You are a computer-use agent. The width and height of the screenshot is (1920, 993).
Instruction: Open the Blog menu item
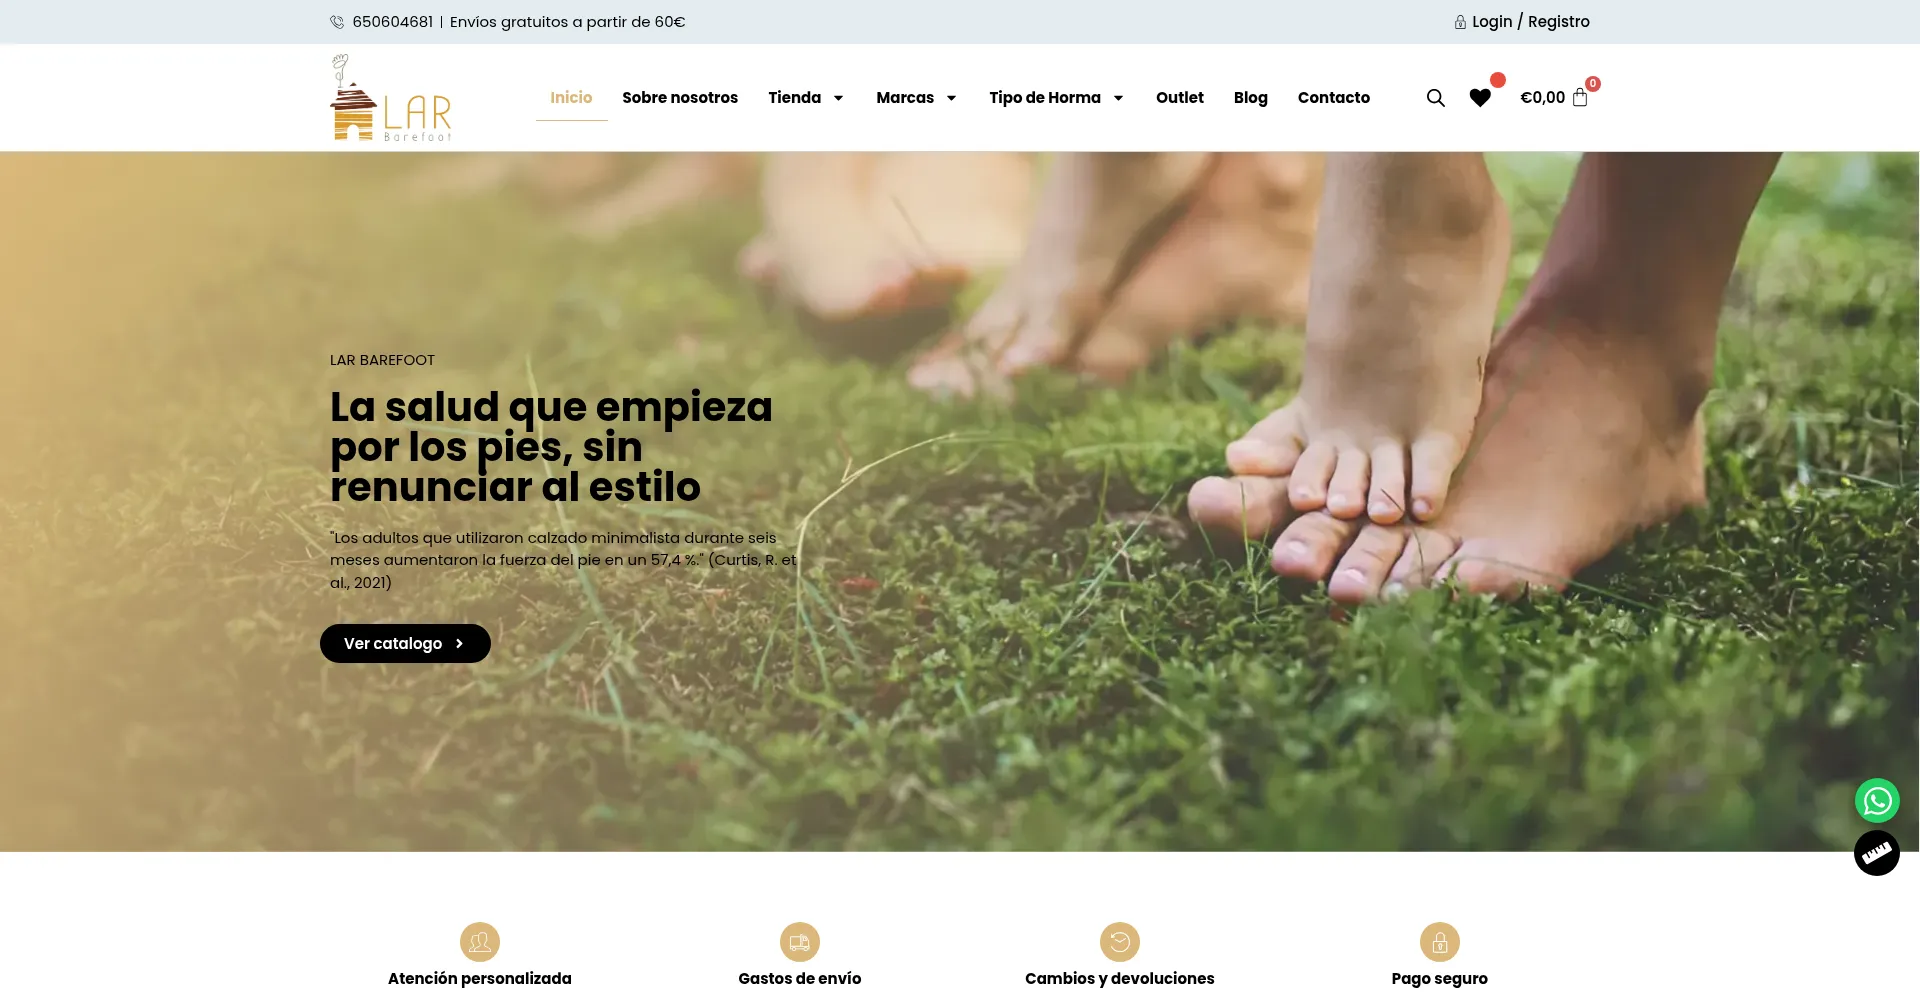pos(1251,98)
